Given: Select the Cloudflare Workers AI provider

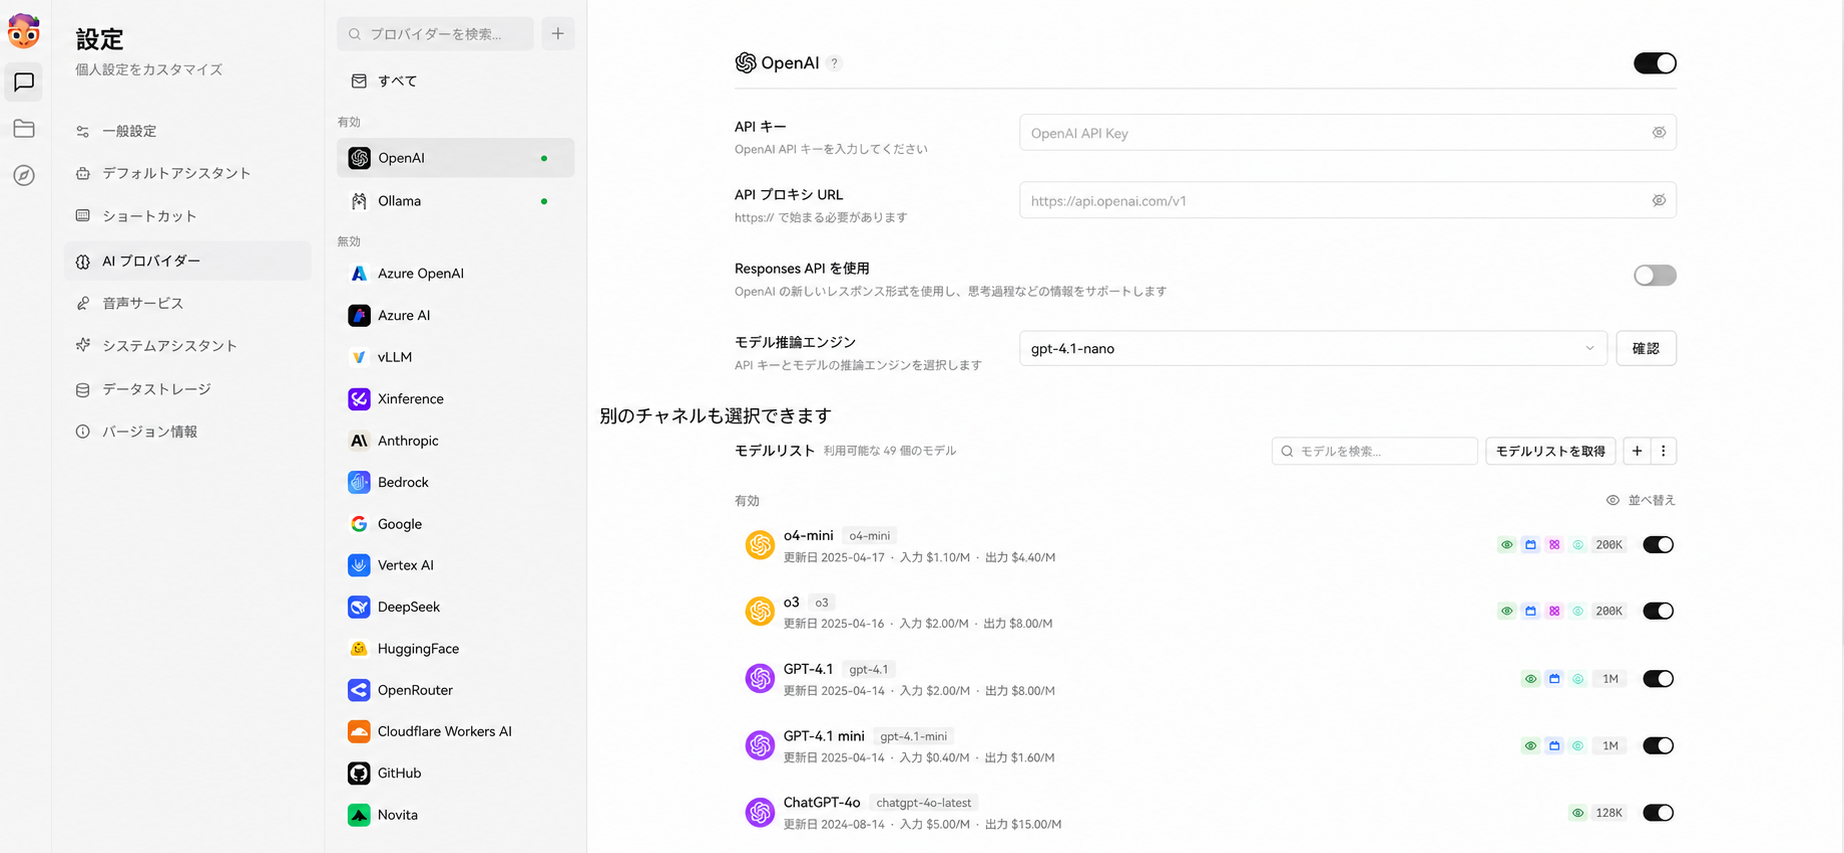Looking at the screenshot, I should pos(456,732).
